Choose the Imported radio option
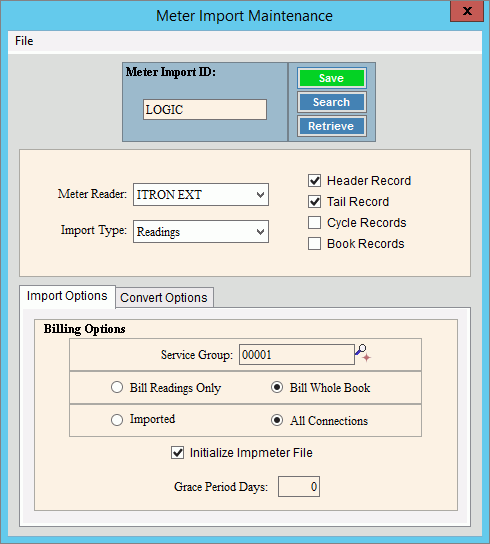 (117, 420)
